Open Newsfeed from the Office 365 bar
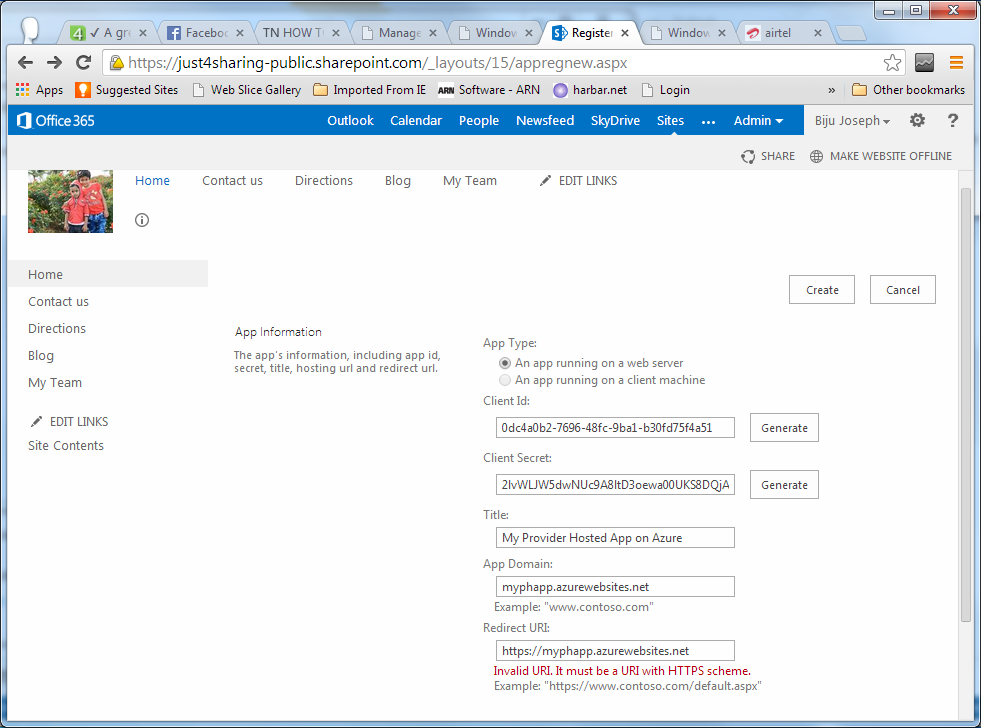This screenshot has height=728, width=981. (x=545, y=121)
